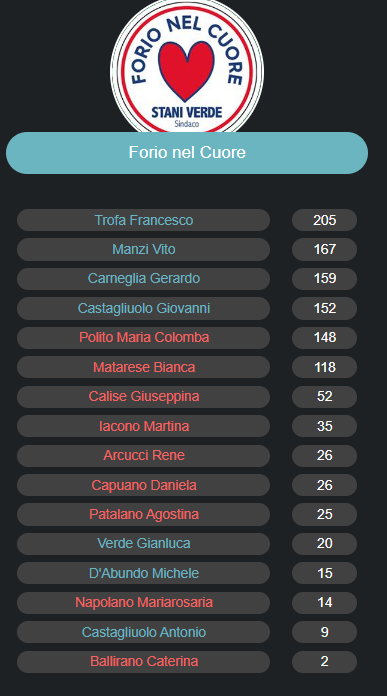Click Arcucci Rene name

click(143, 456)
